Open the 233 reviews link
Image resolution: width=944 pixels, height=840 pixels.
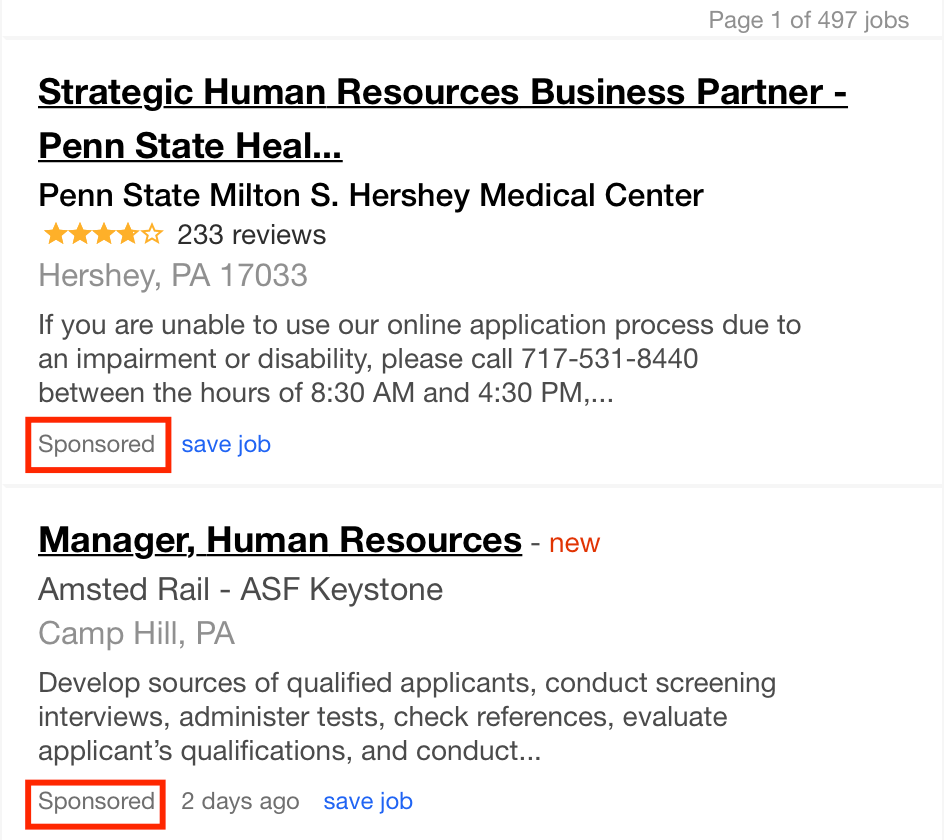pos(251,235)
